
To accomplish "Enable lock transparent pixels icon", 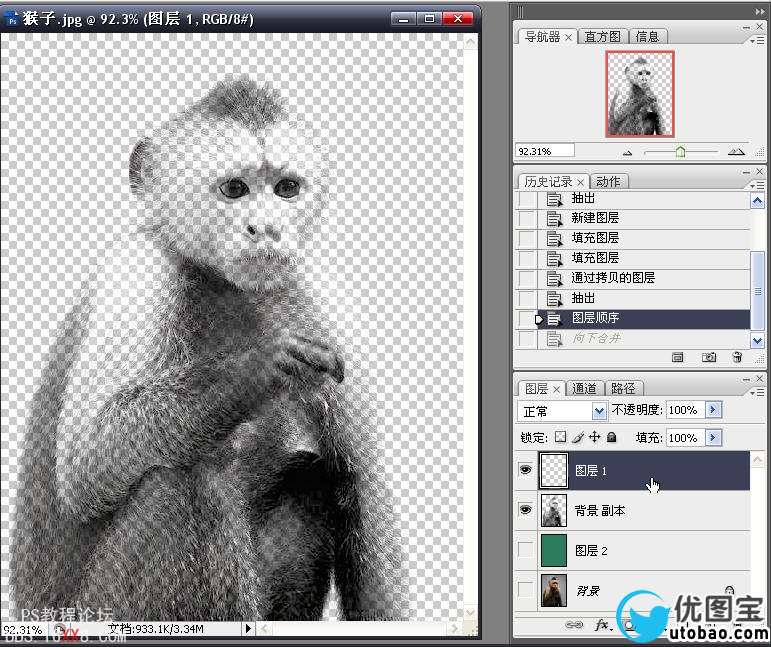I will (x=560, y=437).
